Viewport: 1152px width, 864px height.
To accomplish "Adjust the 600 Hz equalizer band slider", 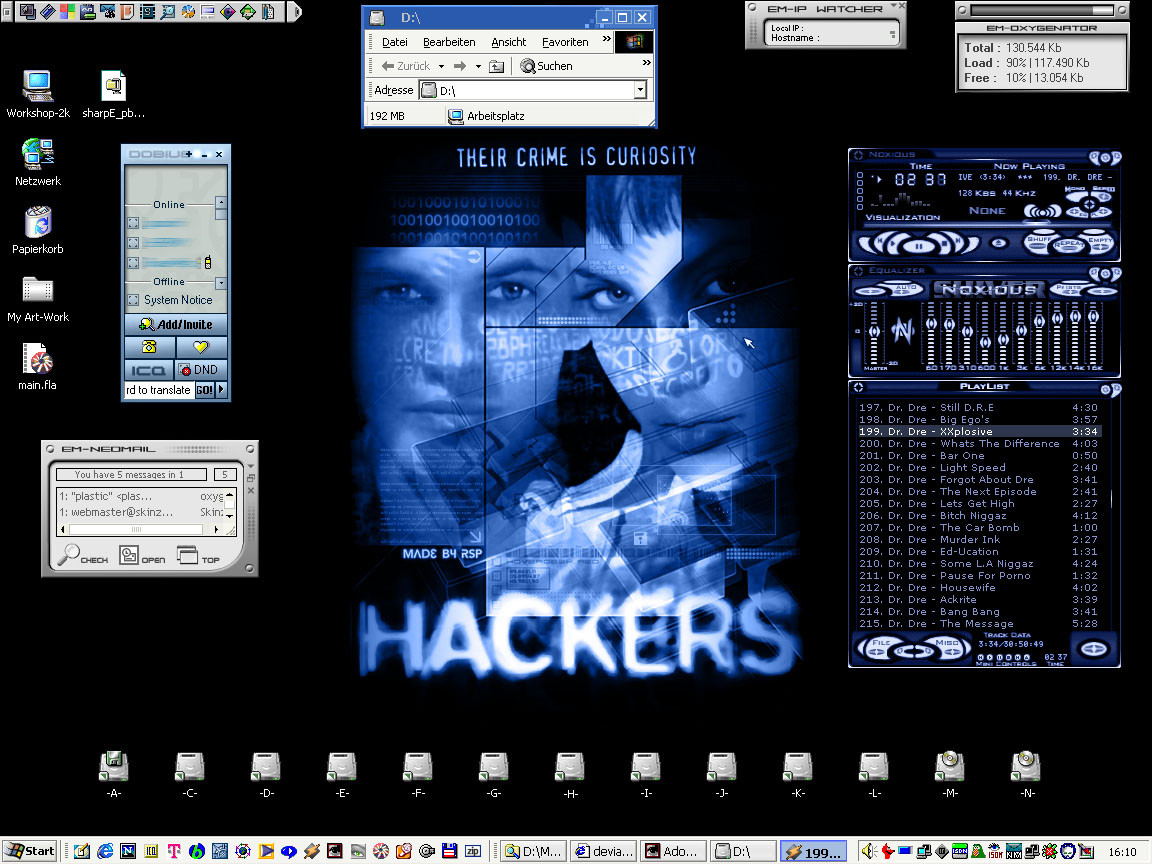I will [x=984, y=334].
